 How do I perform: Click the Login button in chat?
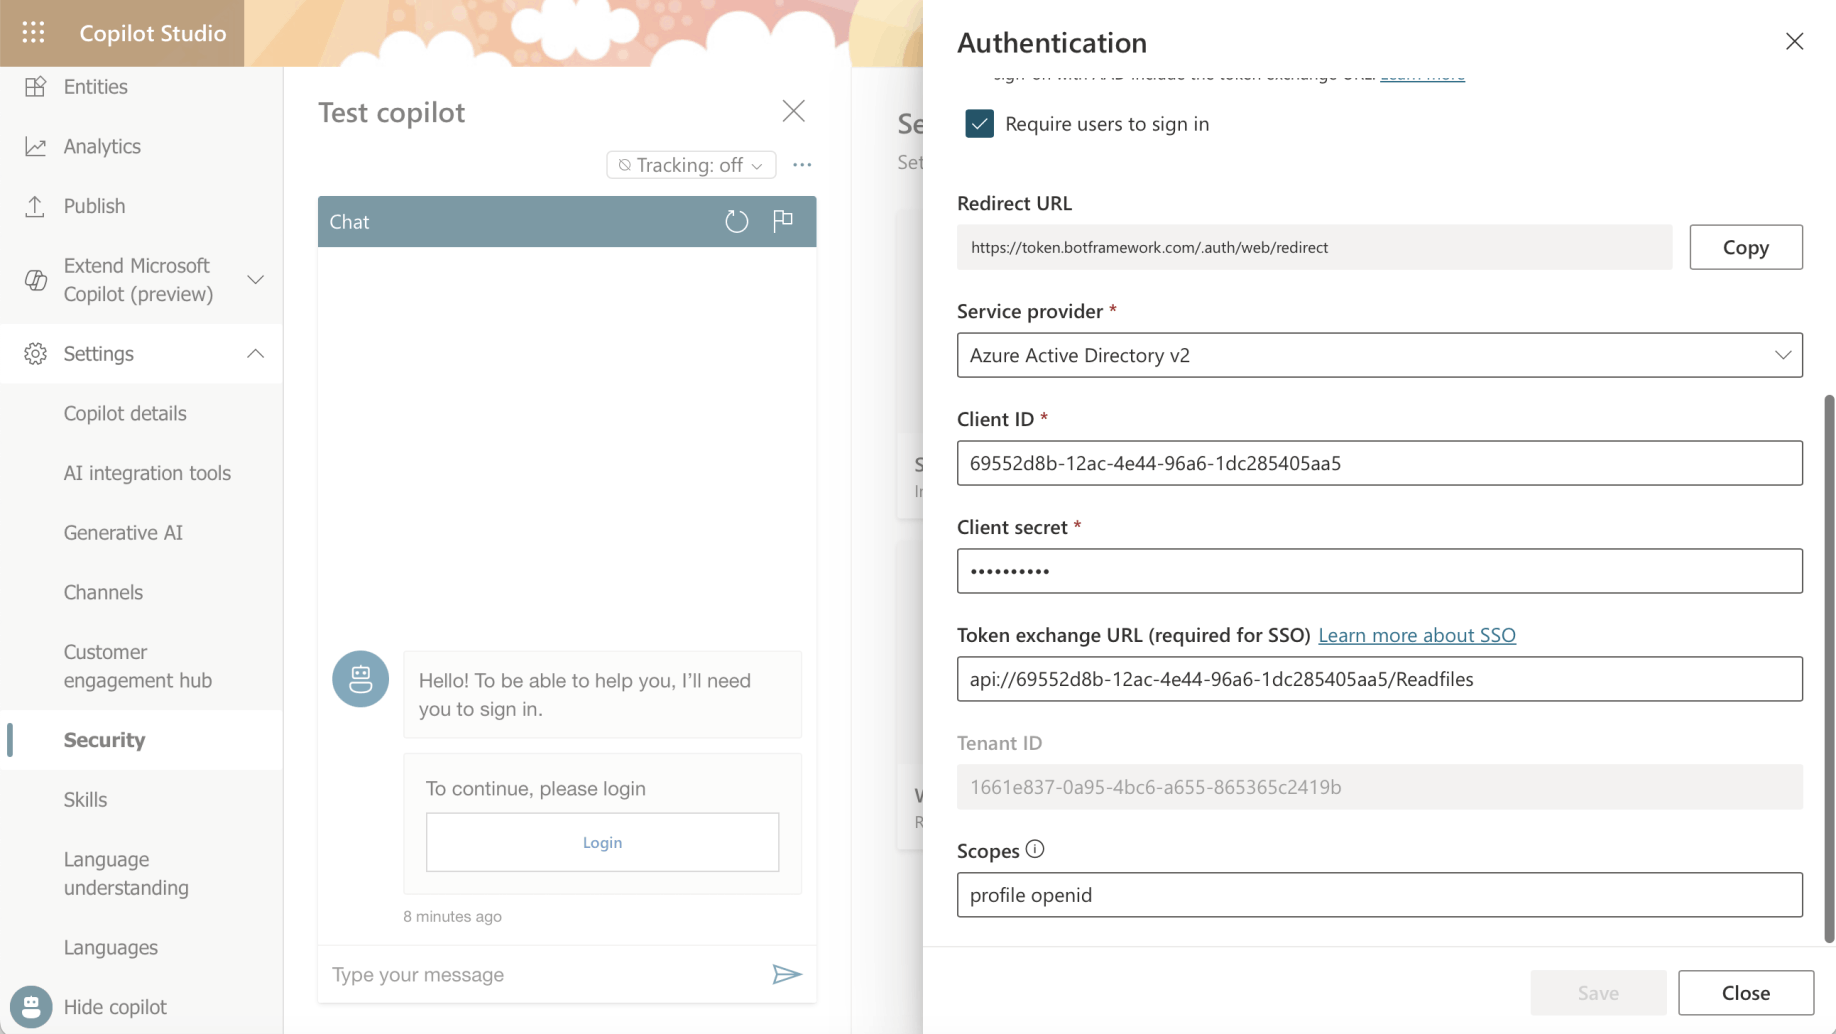(602, 842)
